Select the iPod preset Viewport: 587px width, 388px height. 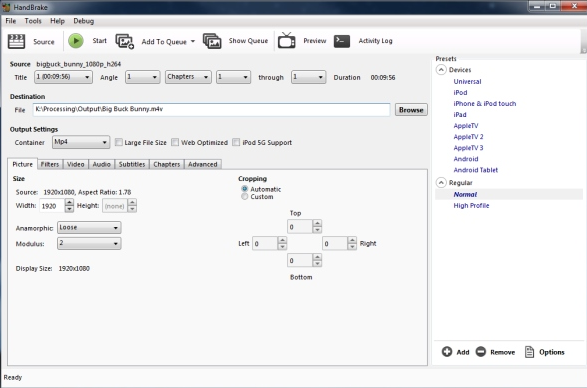[x=460, y=93]
